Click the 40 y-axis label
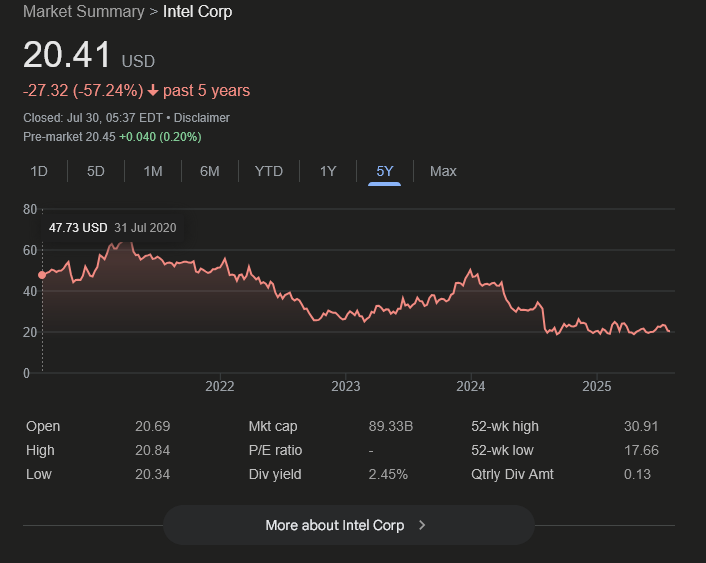The image size is (706, 563). point(30,291)
